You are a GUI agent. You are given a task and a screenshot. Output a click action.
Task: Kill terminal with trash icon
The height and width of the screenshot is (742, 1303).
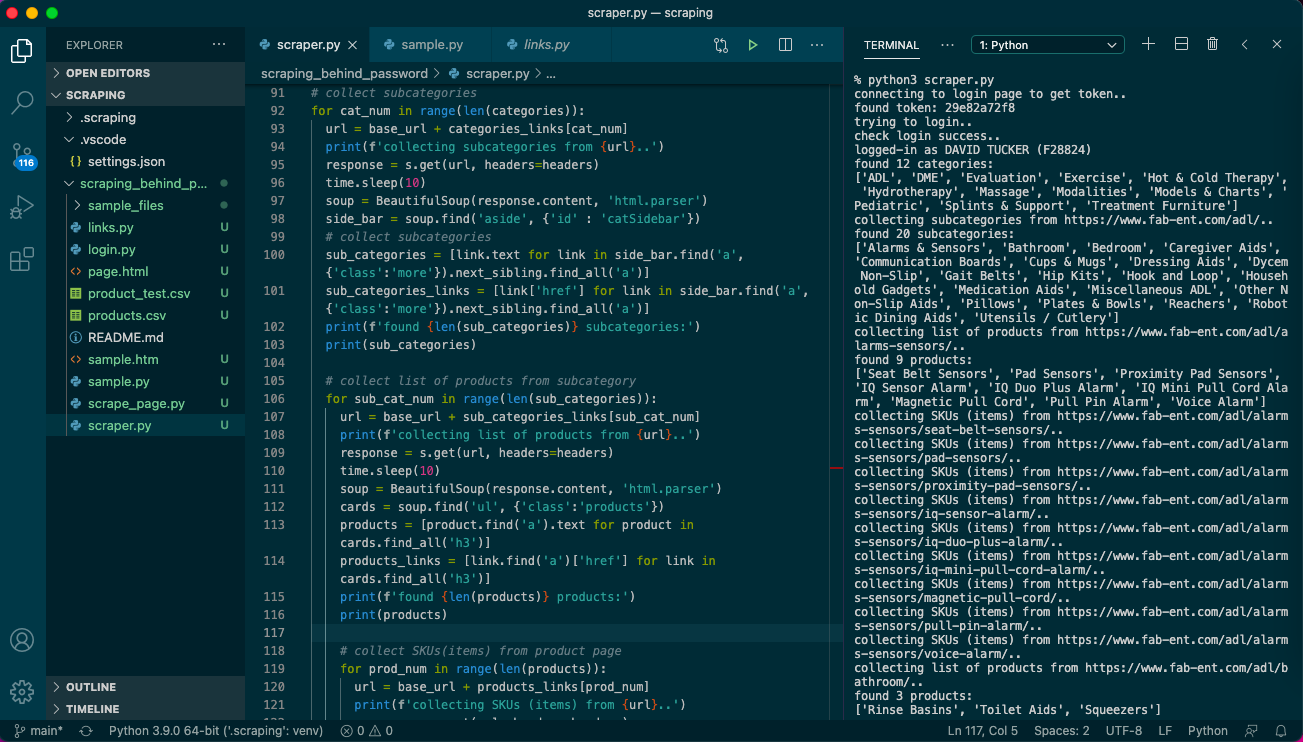click(x=1213, y=44)
